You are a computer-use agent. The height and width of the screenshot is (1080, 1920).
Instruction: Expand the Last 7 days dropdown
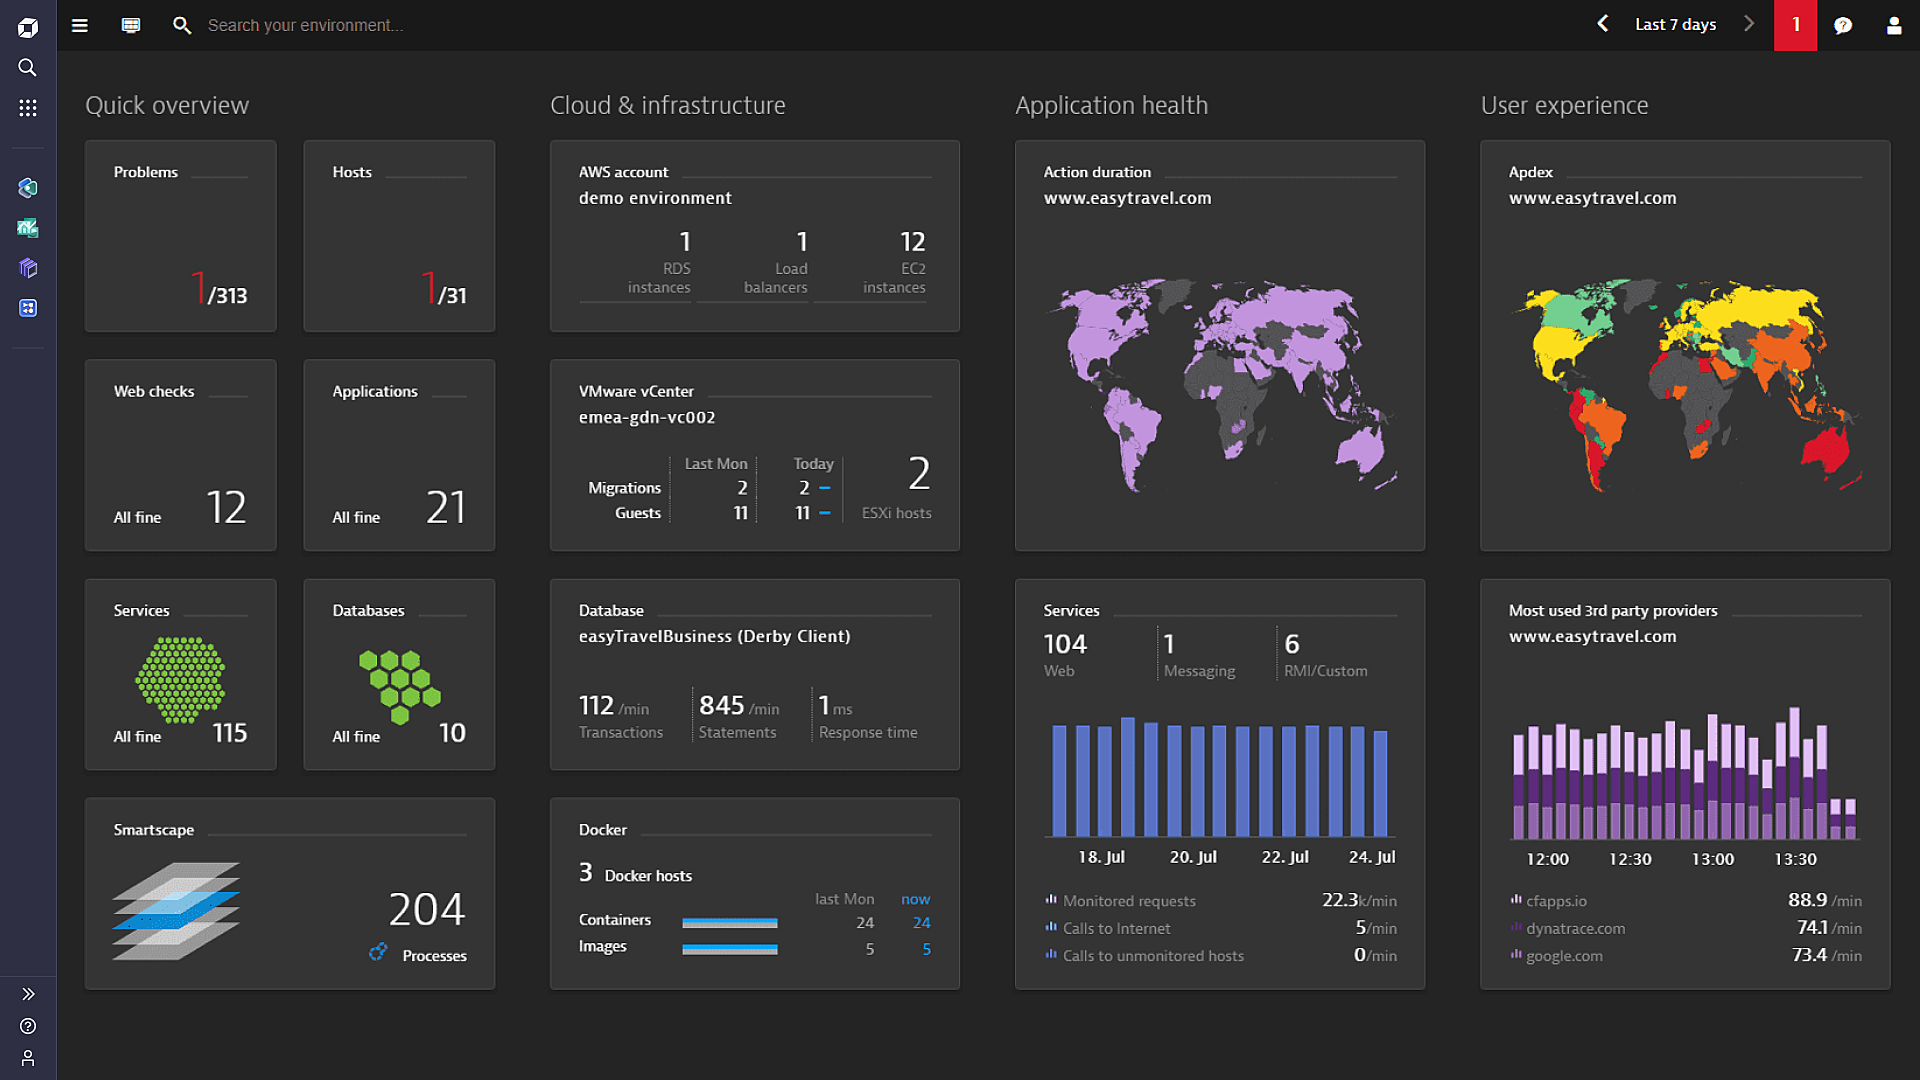pyautogui.click(x=1677, y=25)
